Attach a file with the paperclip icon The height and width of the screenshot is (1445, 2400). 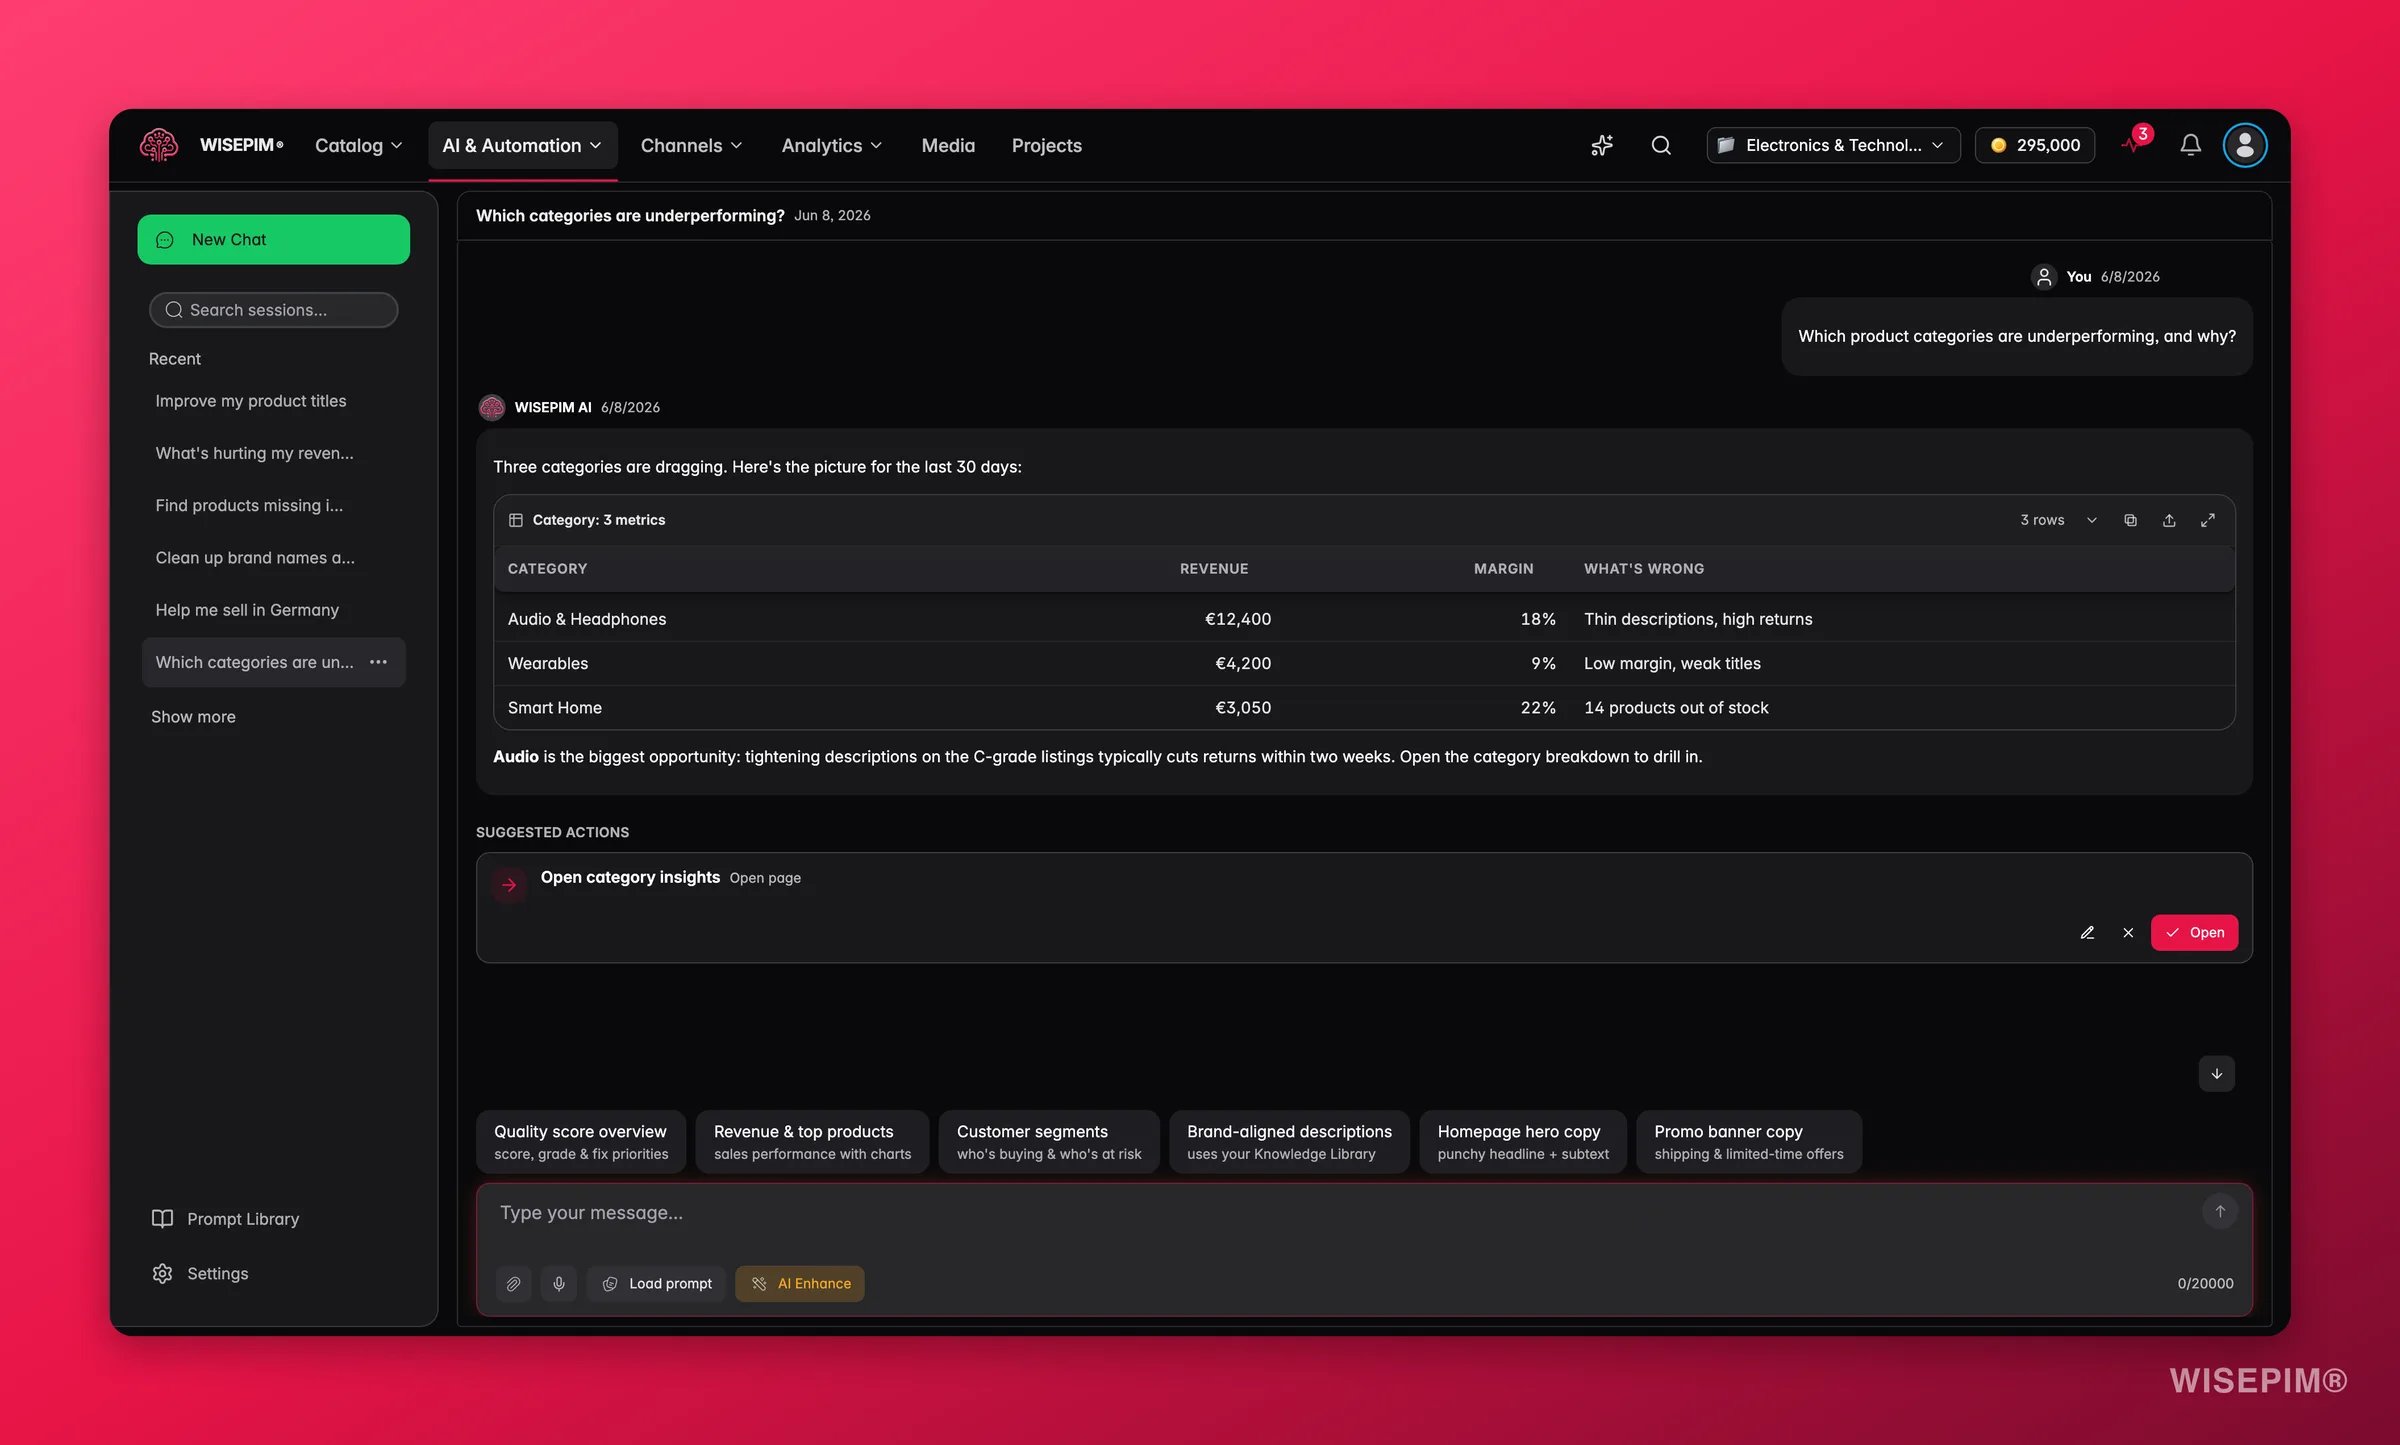tap(513, 1283)
